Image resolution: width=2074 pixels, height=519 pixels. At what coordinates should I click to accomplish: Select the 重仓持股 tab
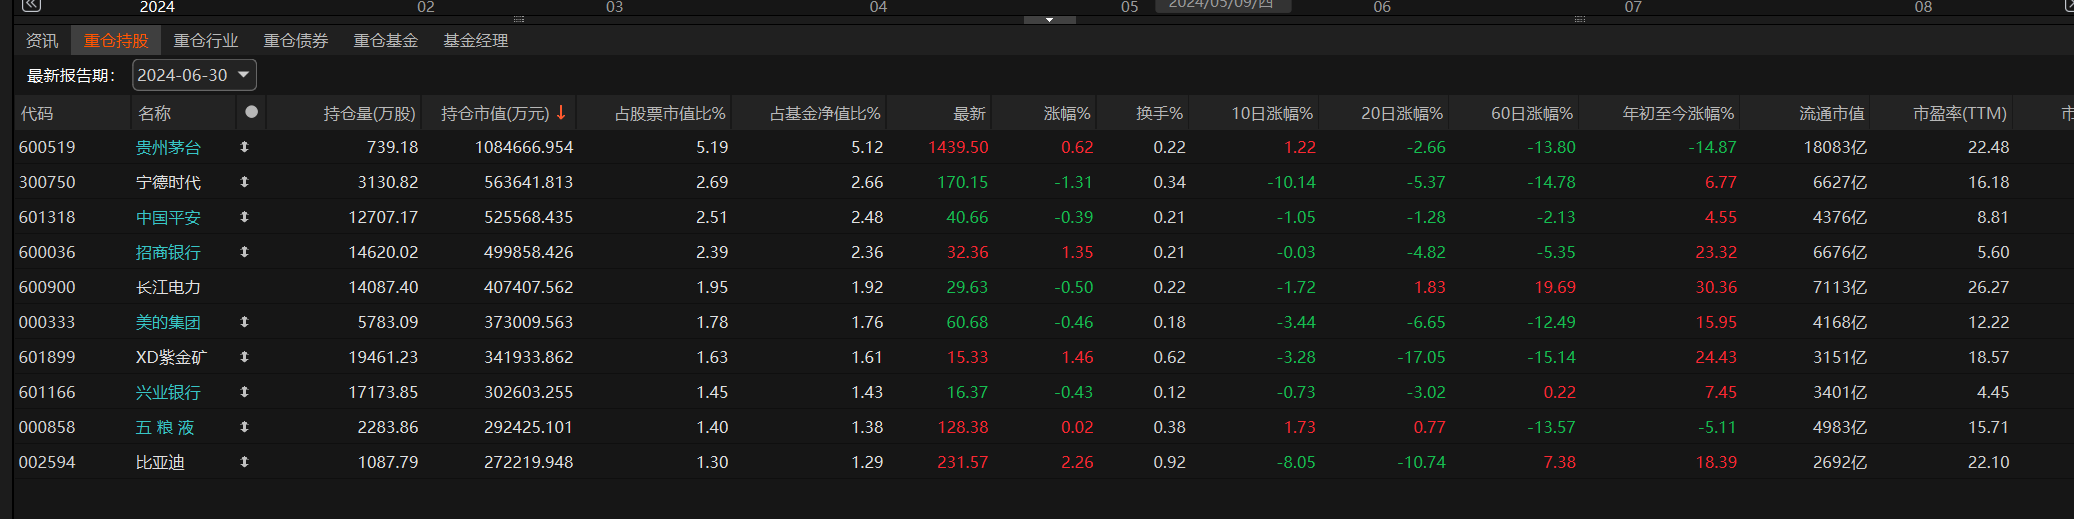click(x=116, y=40)
